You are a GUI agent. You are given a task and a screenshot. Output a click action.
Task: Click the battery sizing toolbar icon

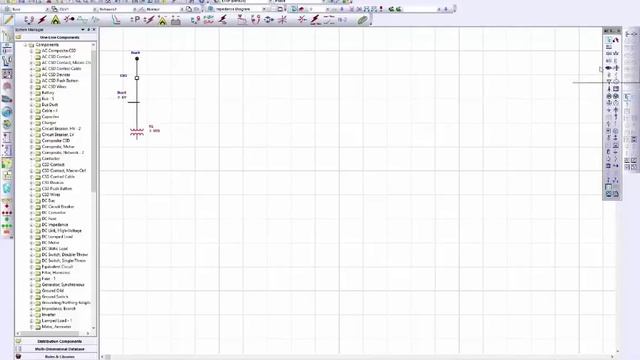pos(176,20)
